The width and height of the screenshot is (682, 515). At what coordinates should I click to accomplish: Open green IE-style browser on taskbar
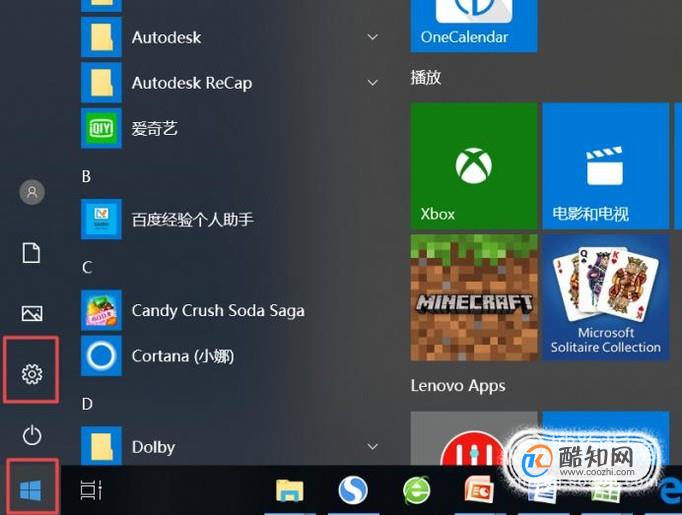click(416, 490)
